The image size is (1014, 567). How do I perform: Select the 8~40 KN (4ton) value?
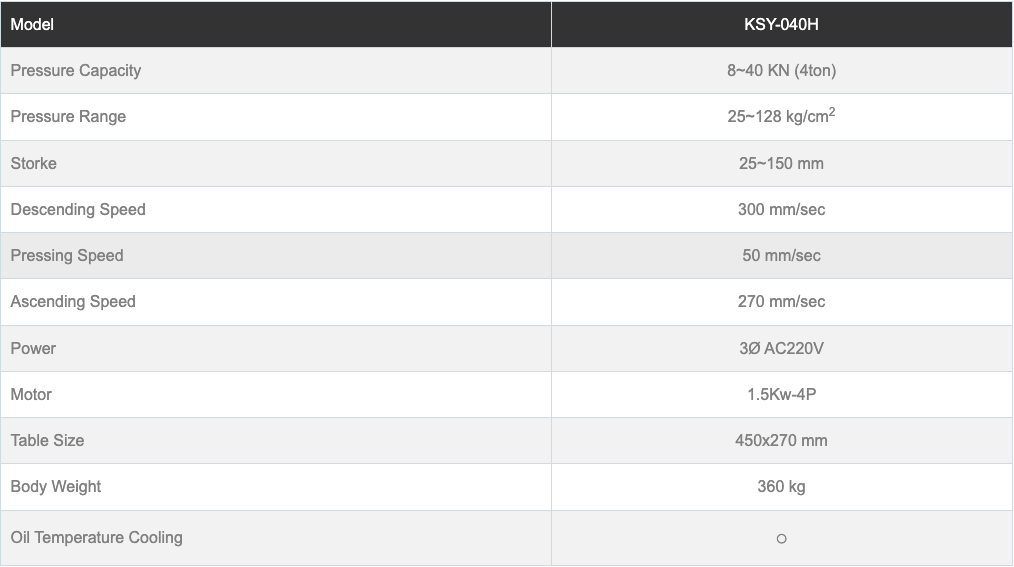[x=781, y=70]
